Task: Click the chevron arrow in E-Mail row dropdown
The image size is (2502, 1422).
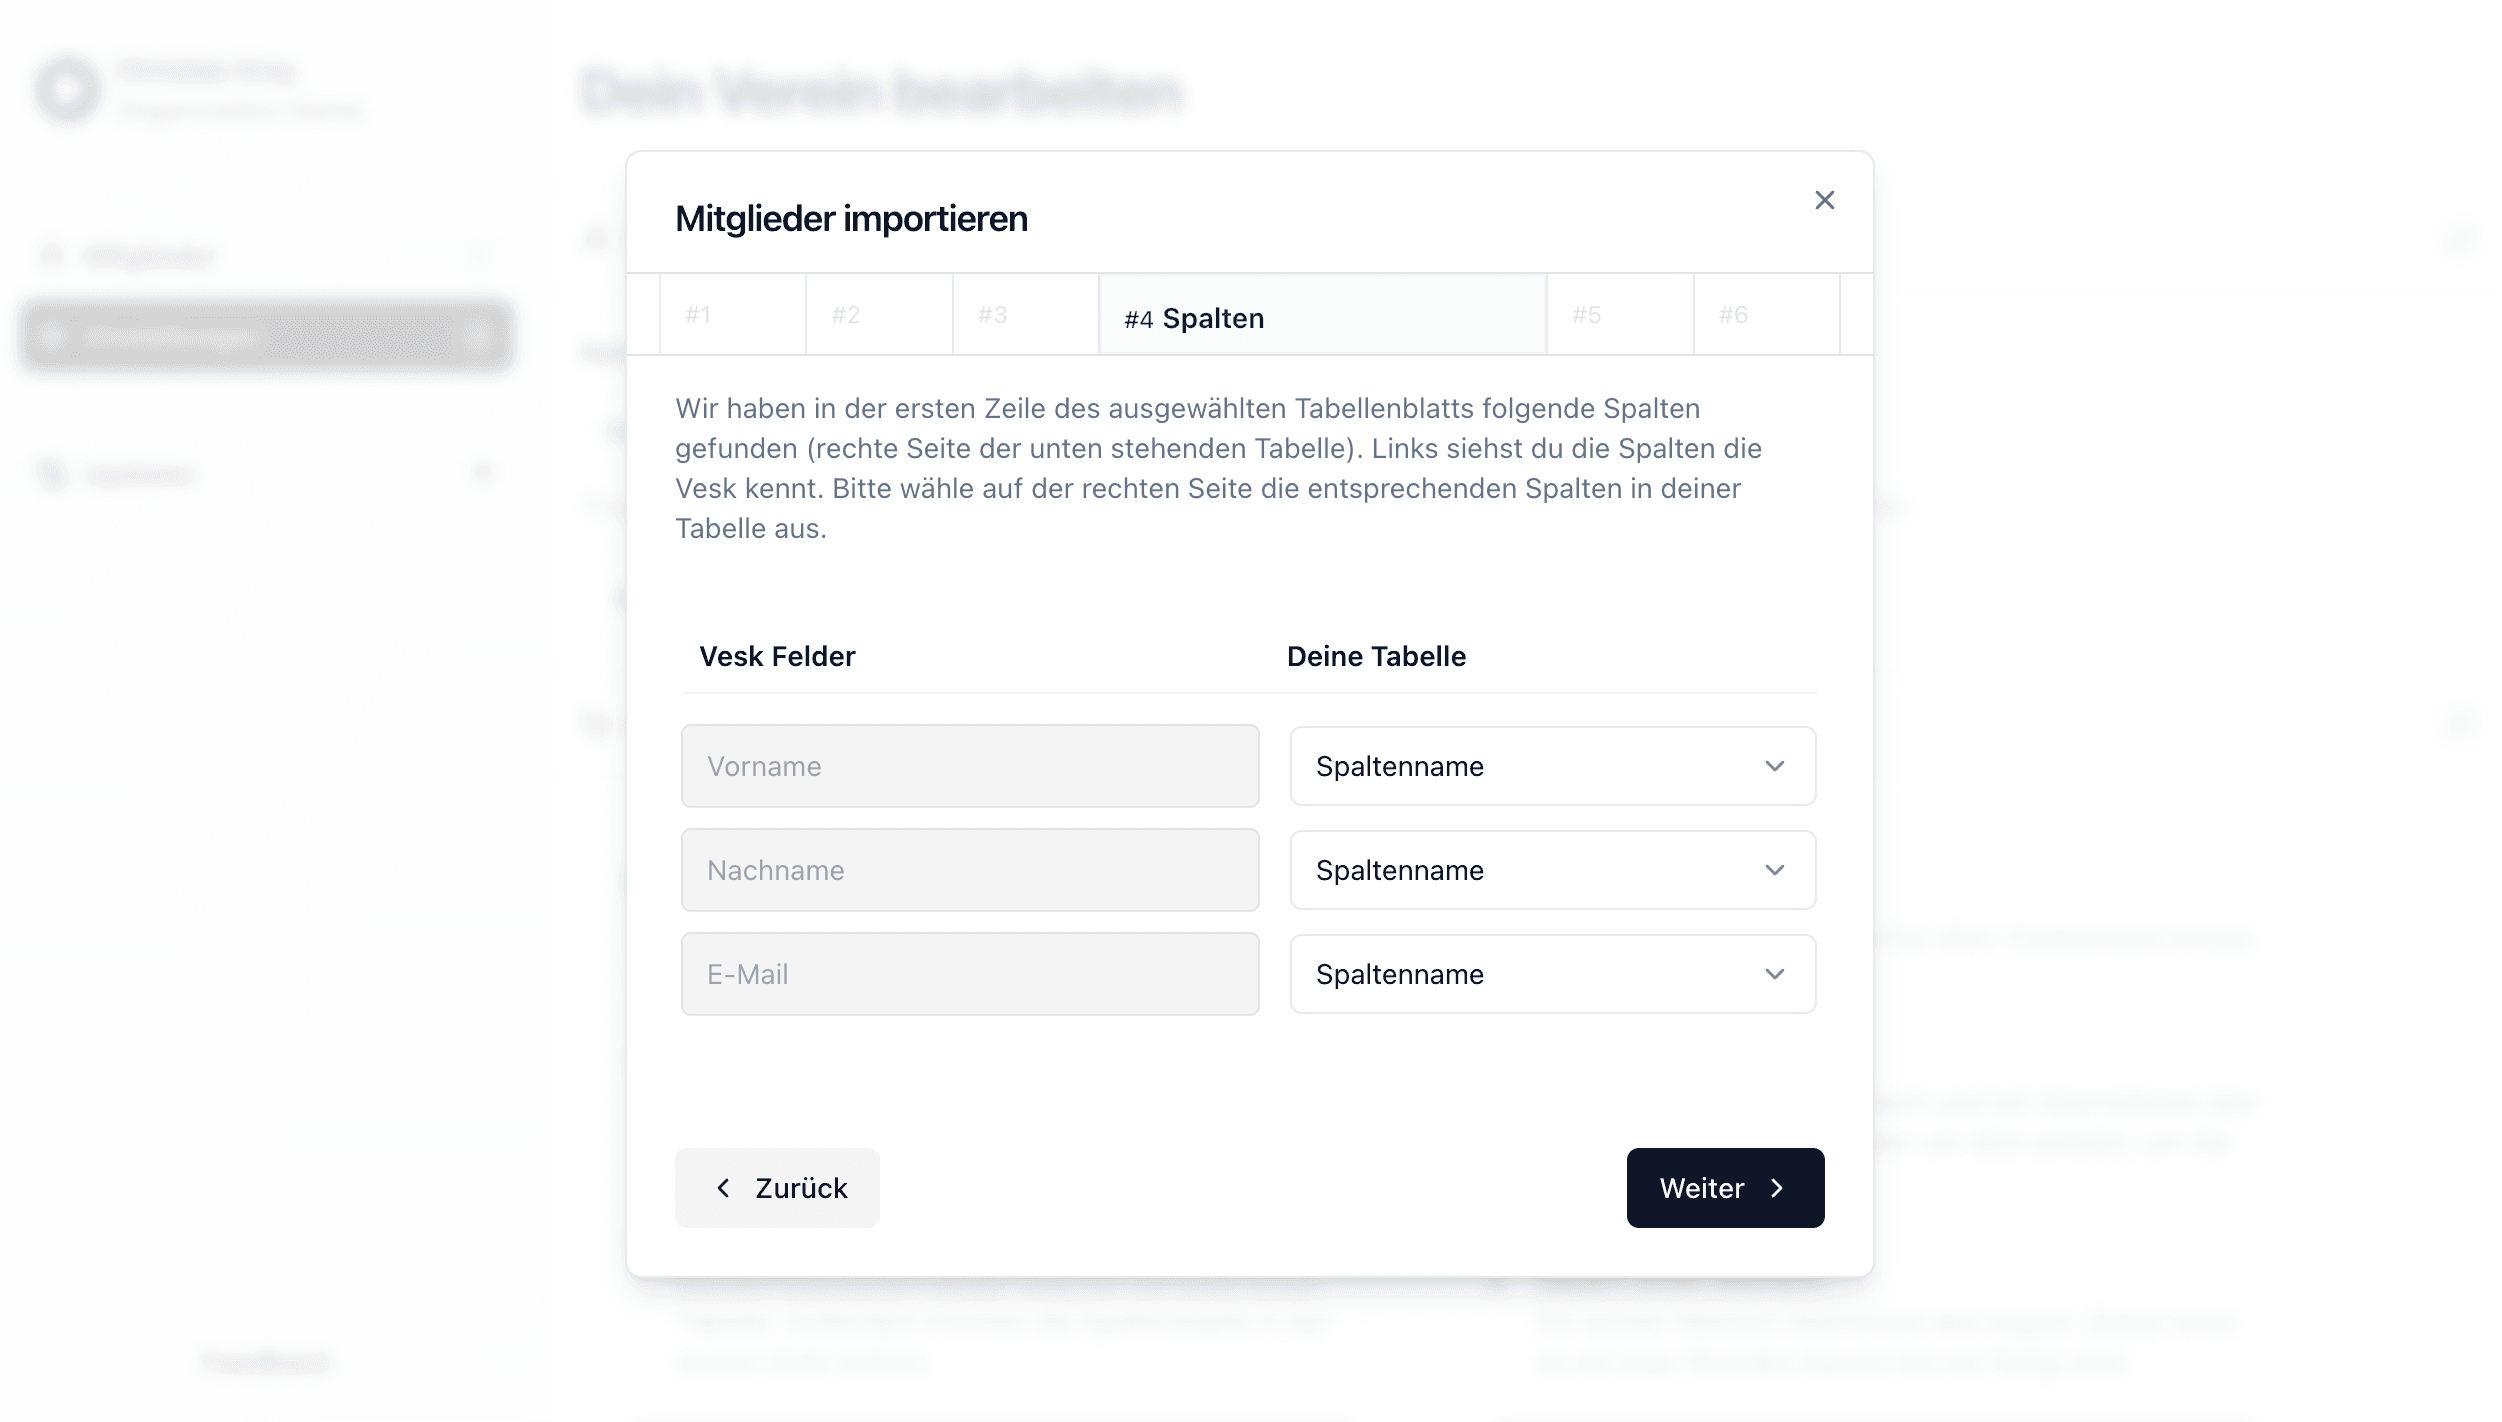Action: (1774, 974)
